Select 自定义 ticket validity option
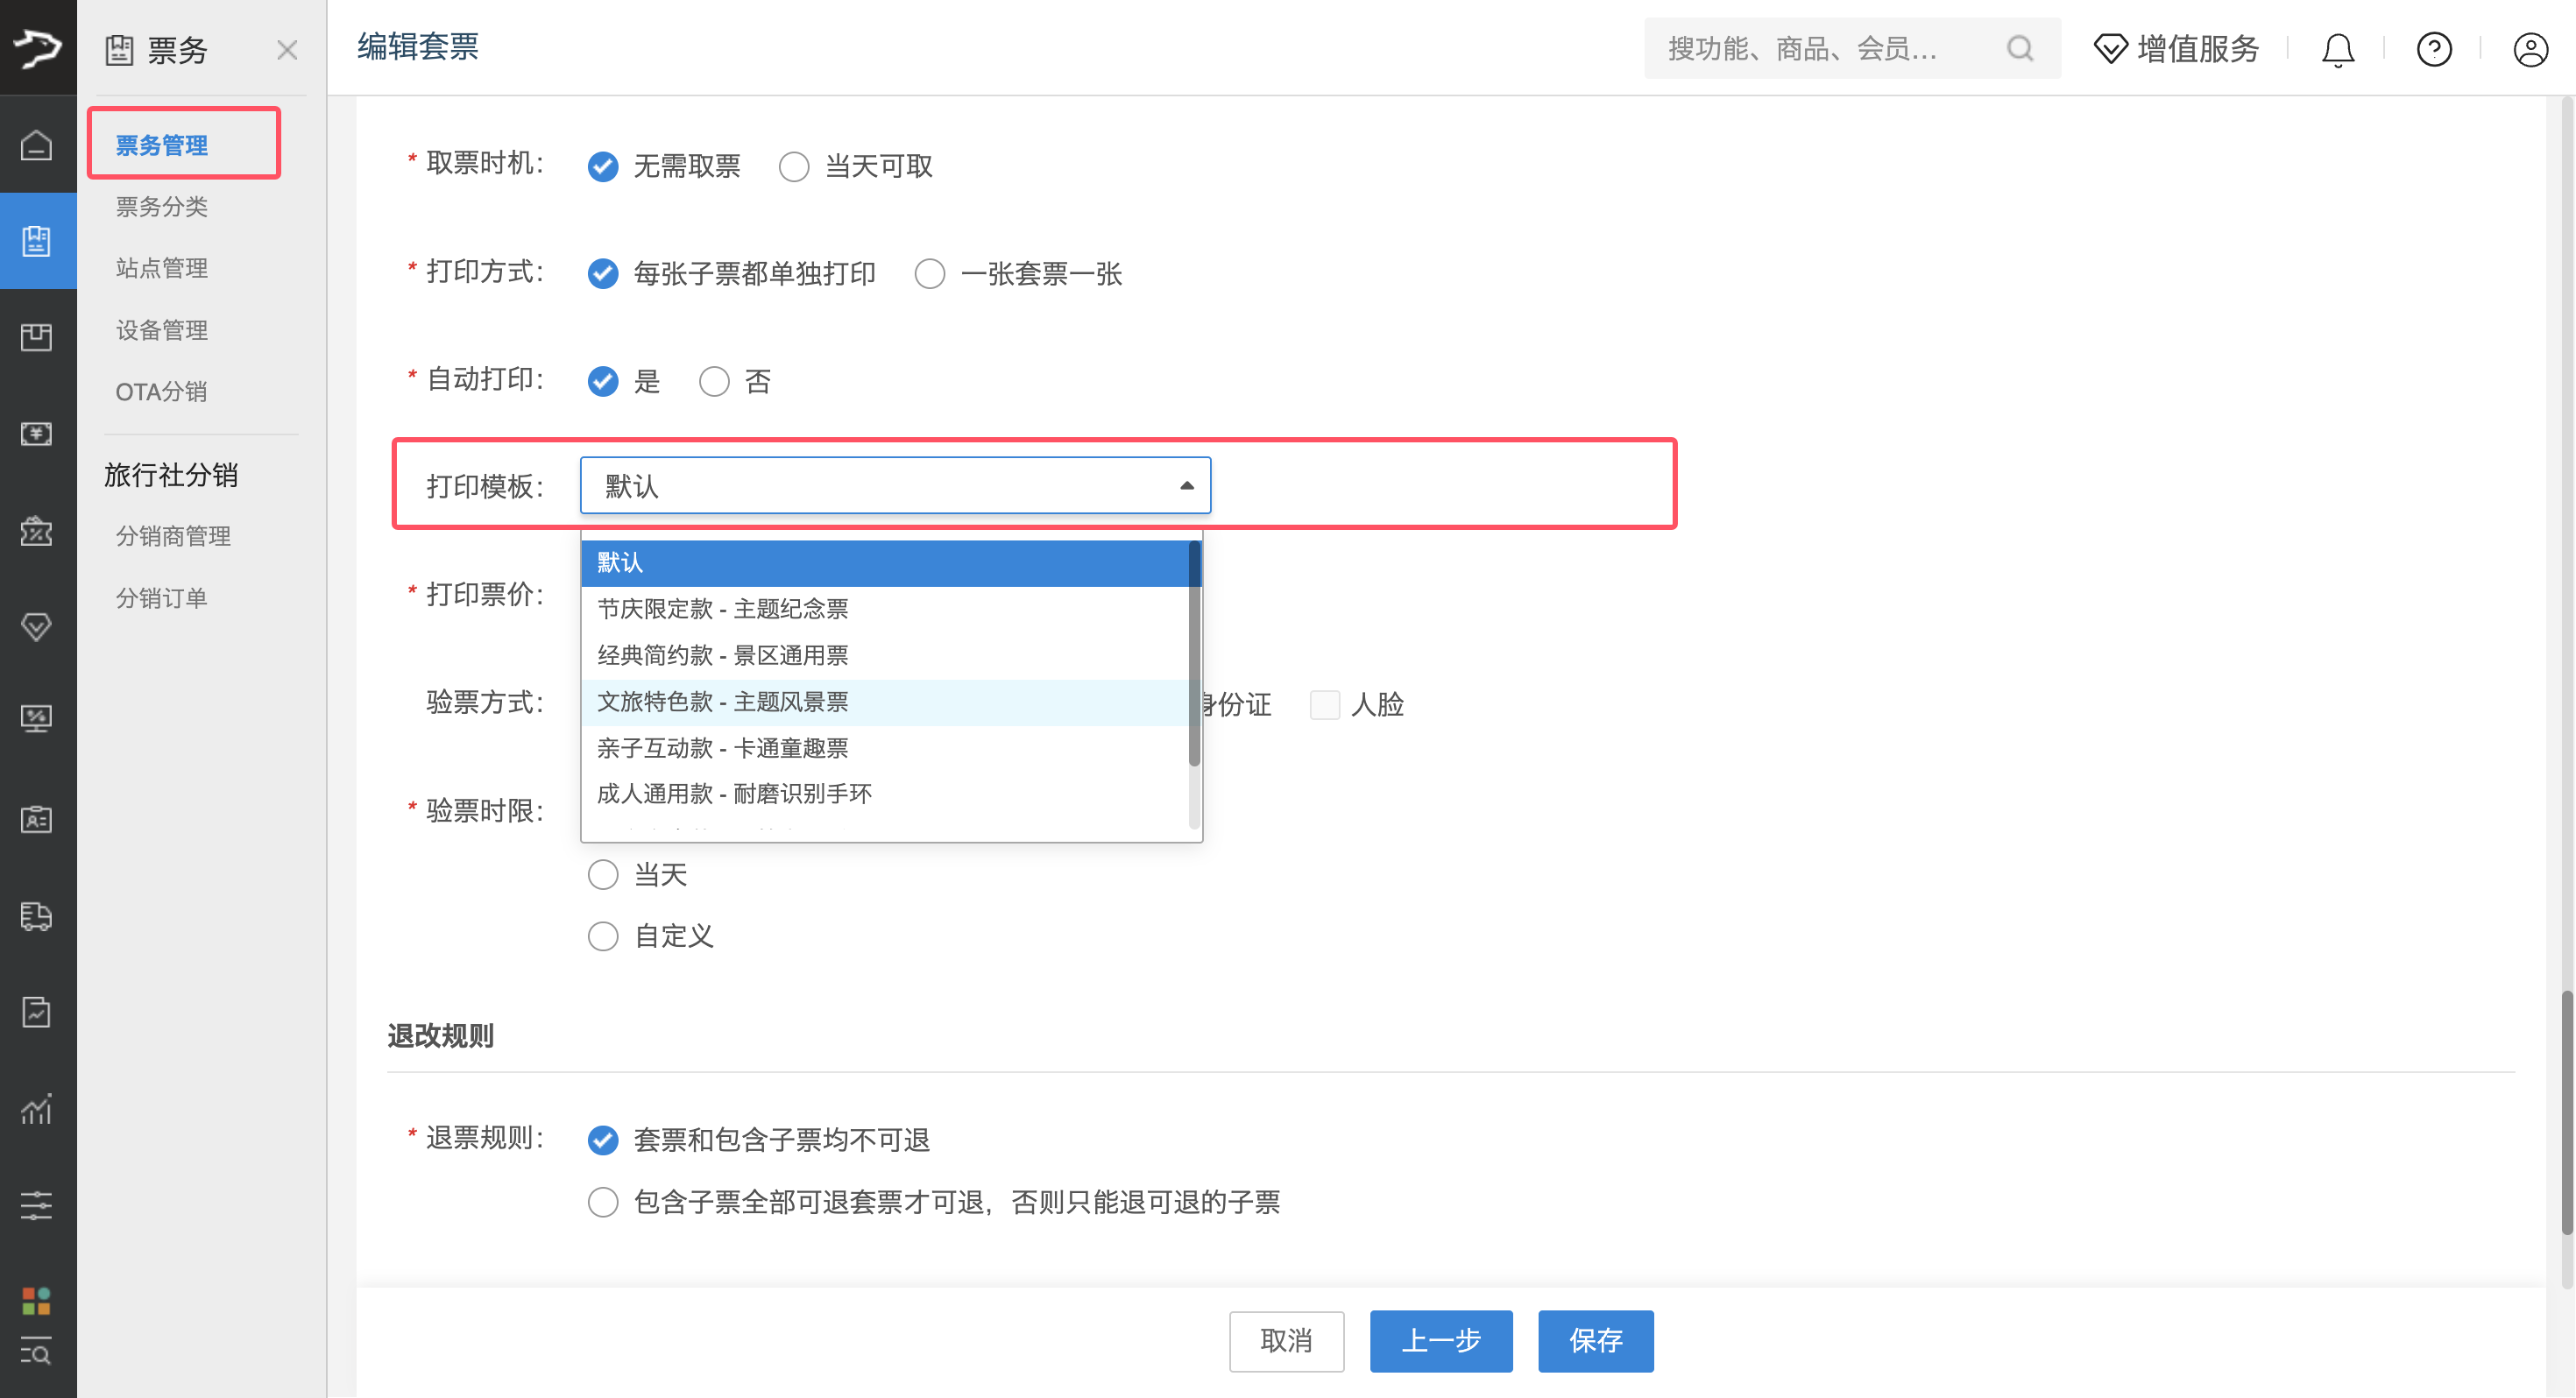This screenshot has width=2576, height=1398. pos(603,936)
